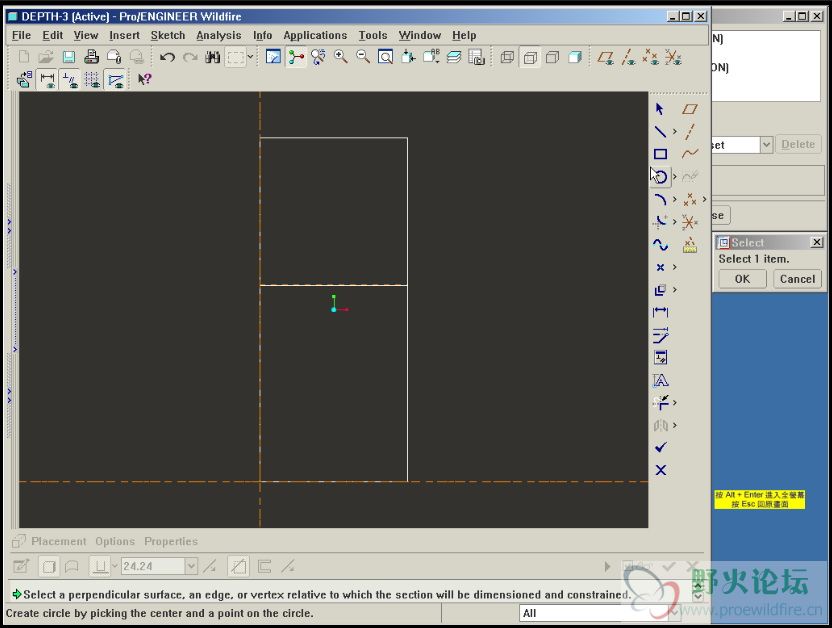Open the Constraints tool
The width and height of the screenshot is (832, 628).
pos(660,357)
